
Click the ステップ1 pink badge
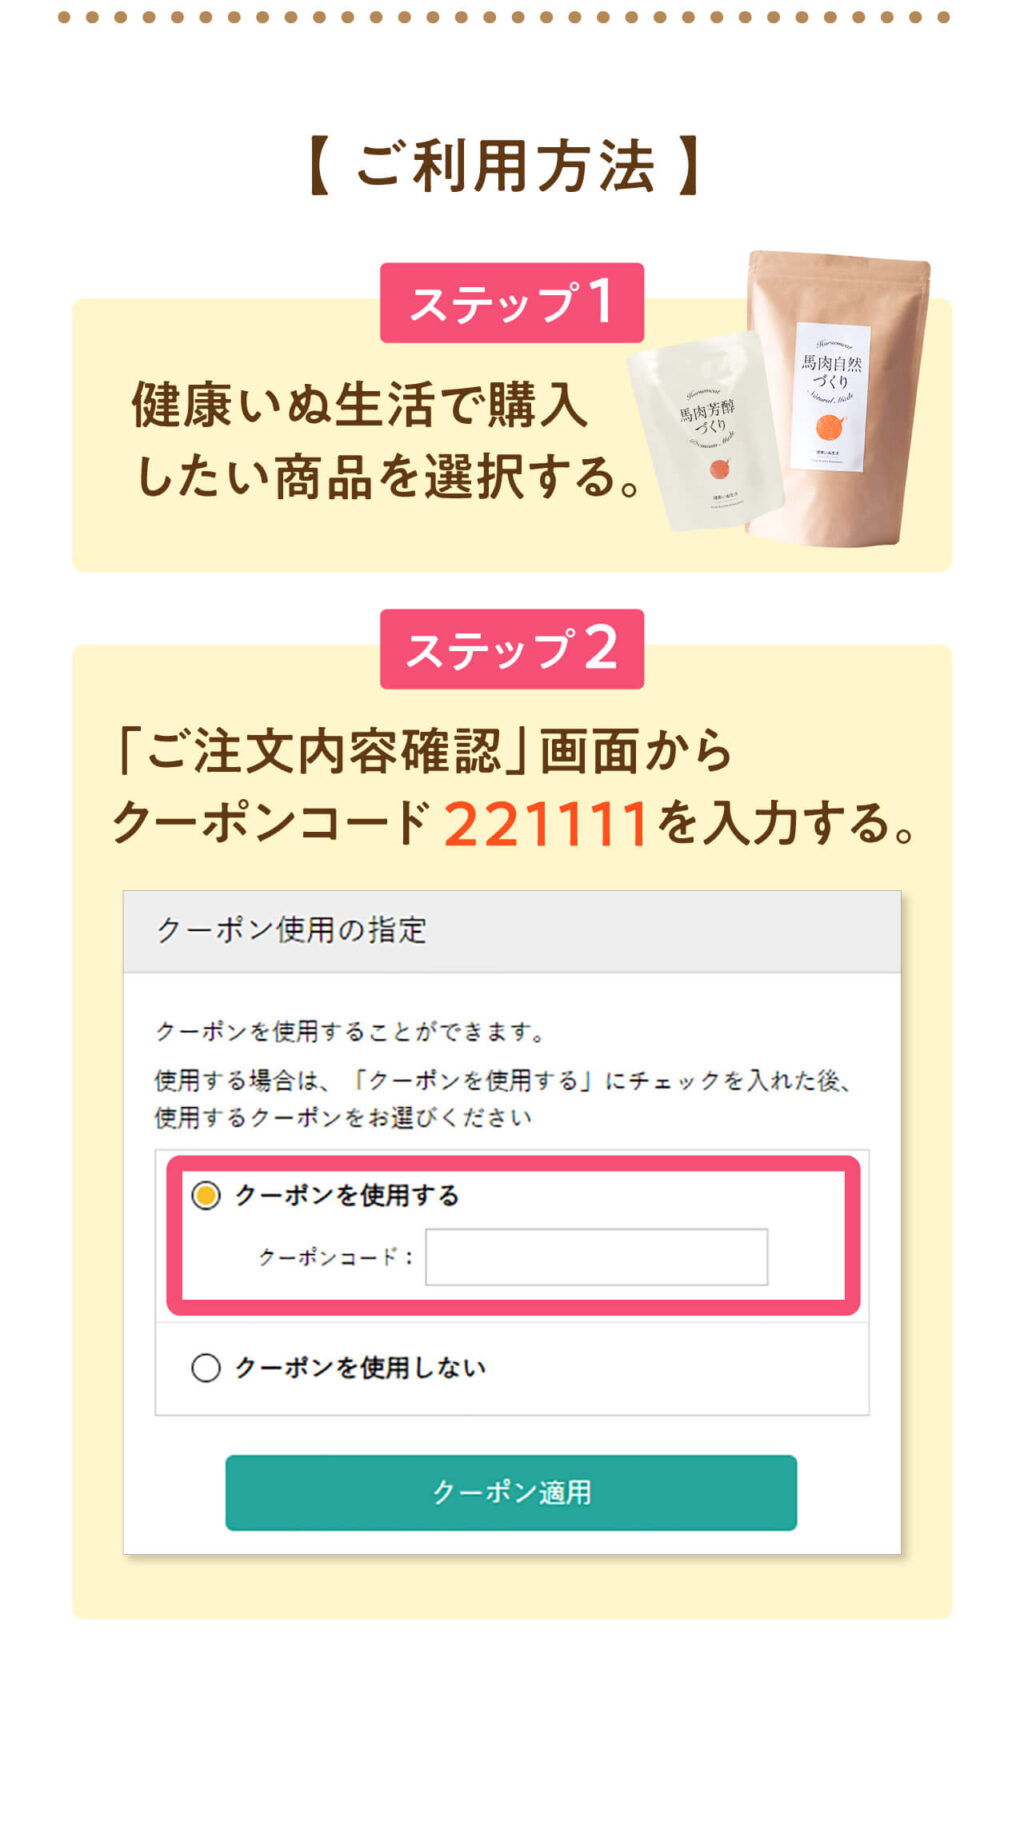tap(512, 303)
